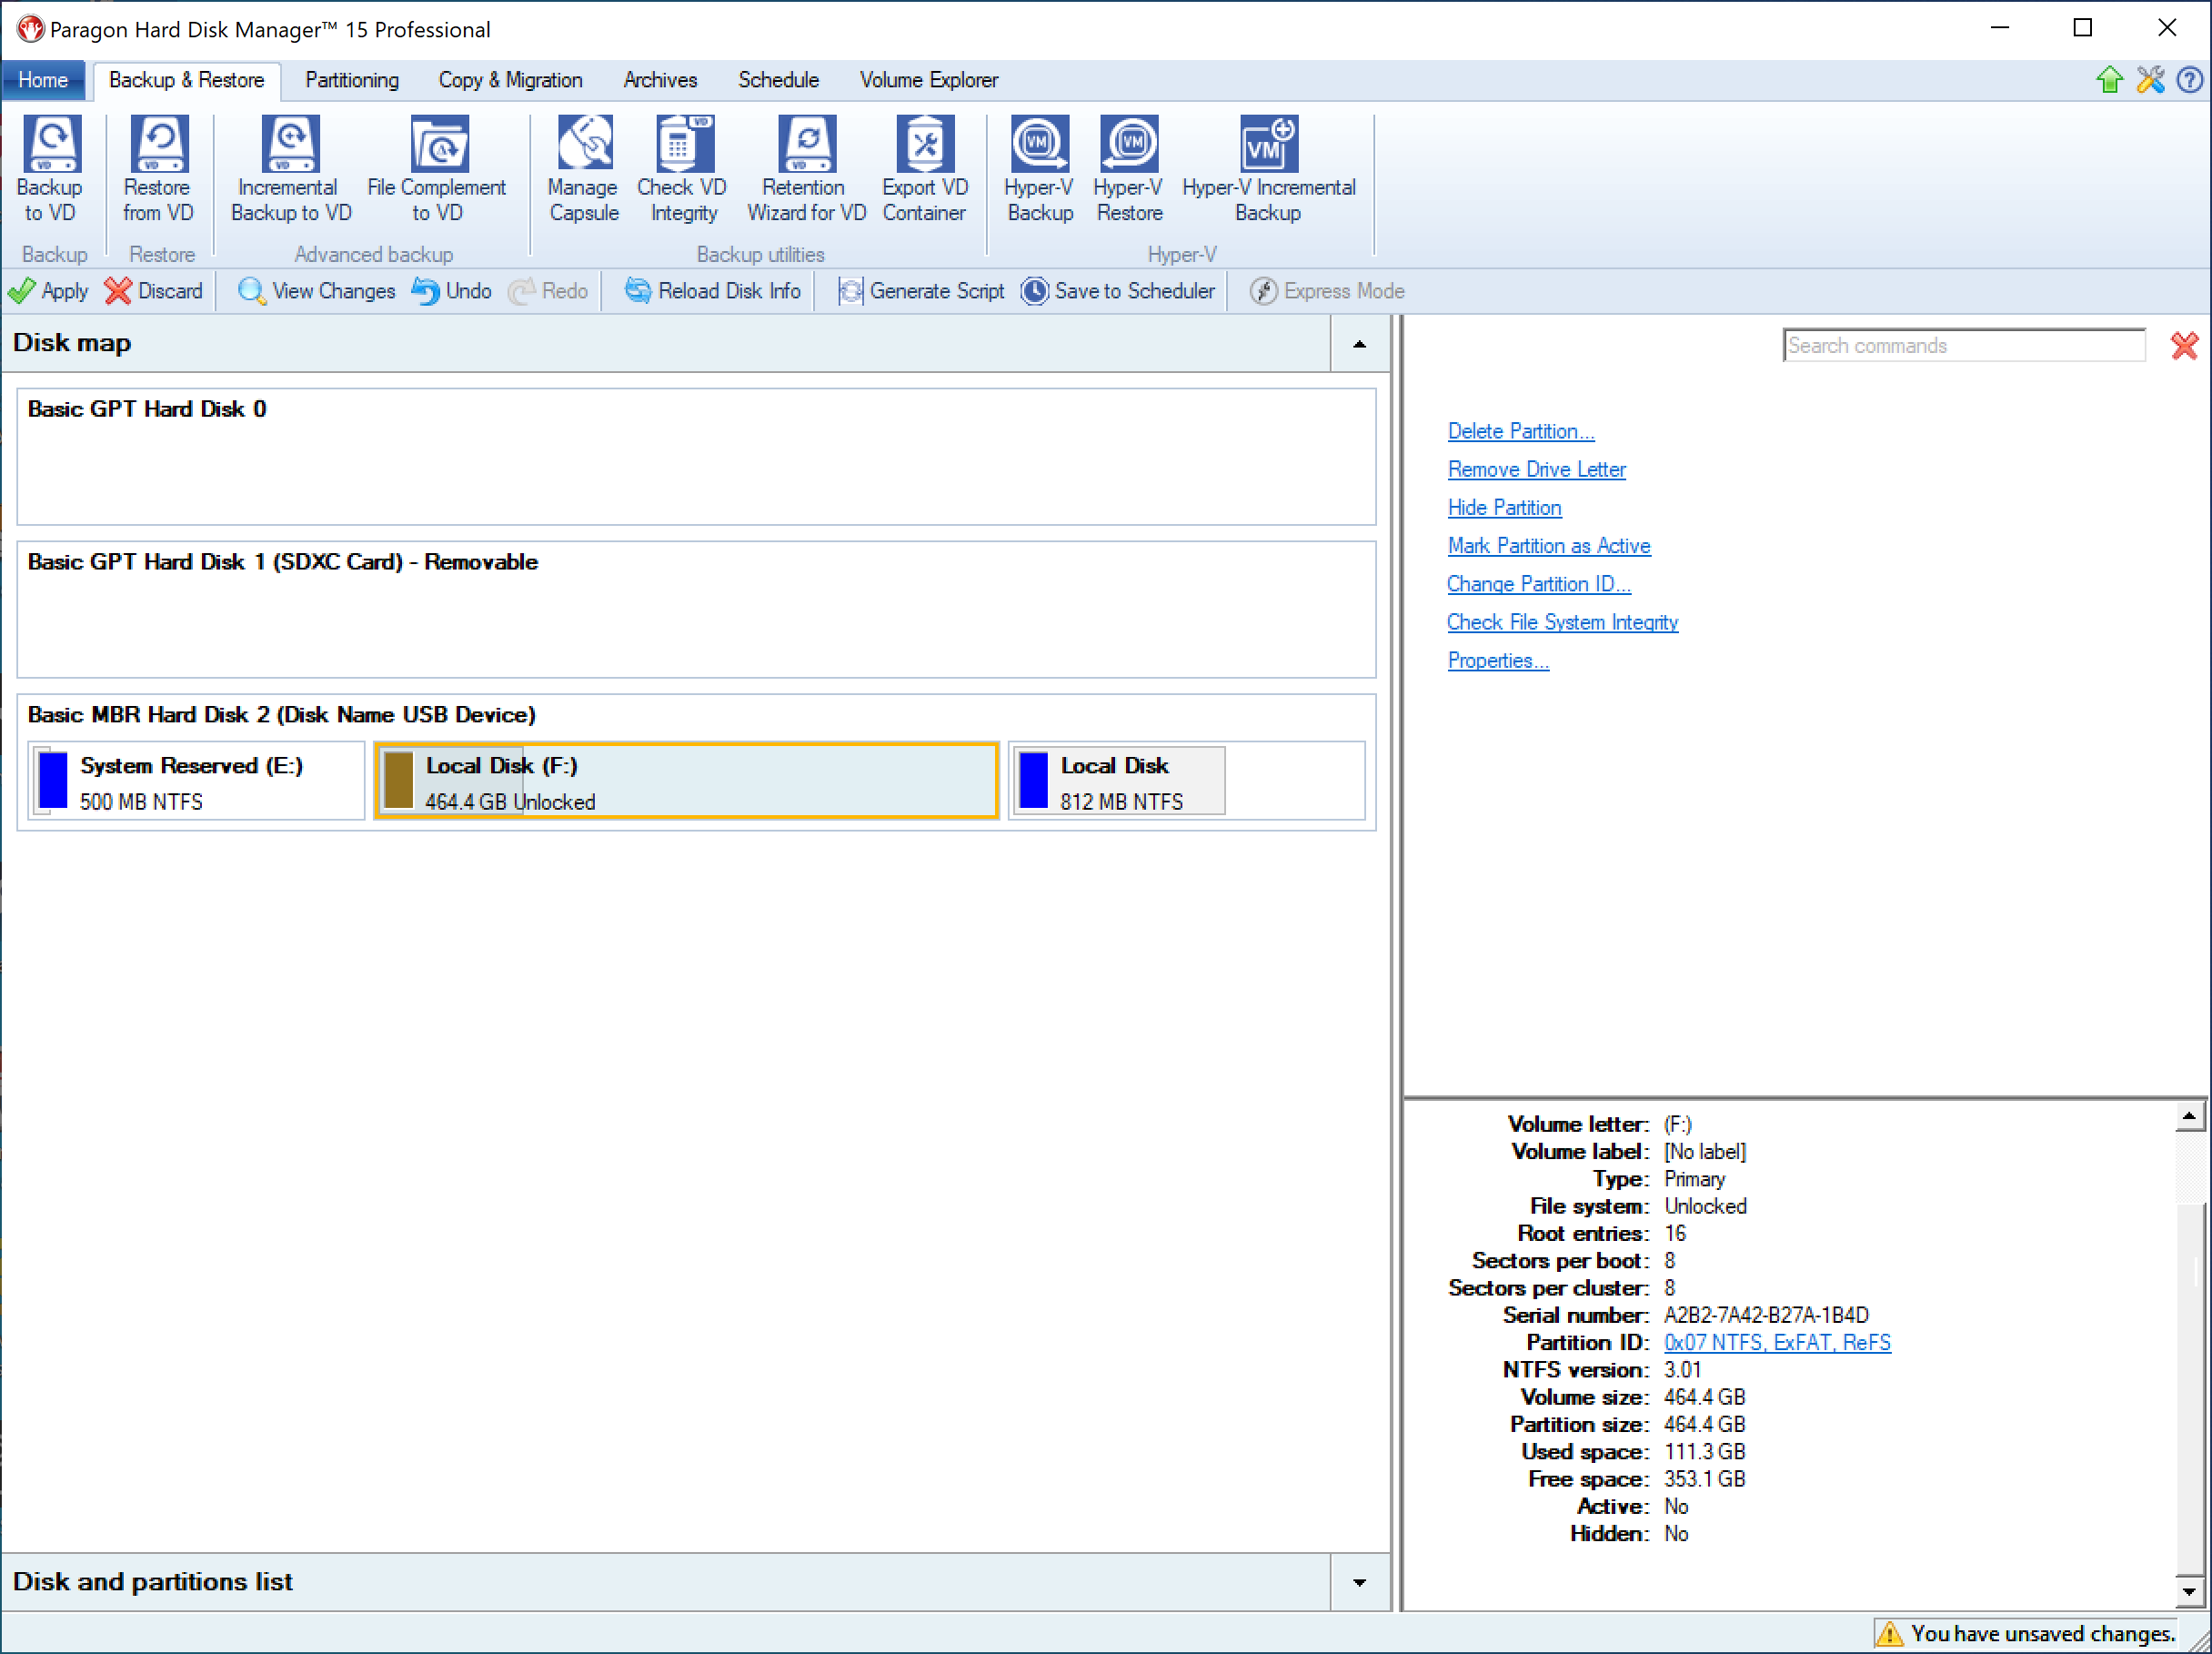The image size is (2212, 1654).
Task: Collapse the Disk map panel
Action: point(1359,344)
